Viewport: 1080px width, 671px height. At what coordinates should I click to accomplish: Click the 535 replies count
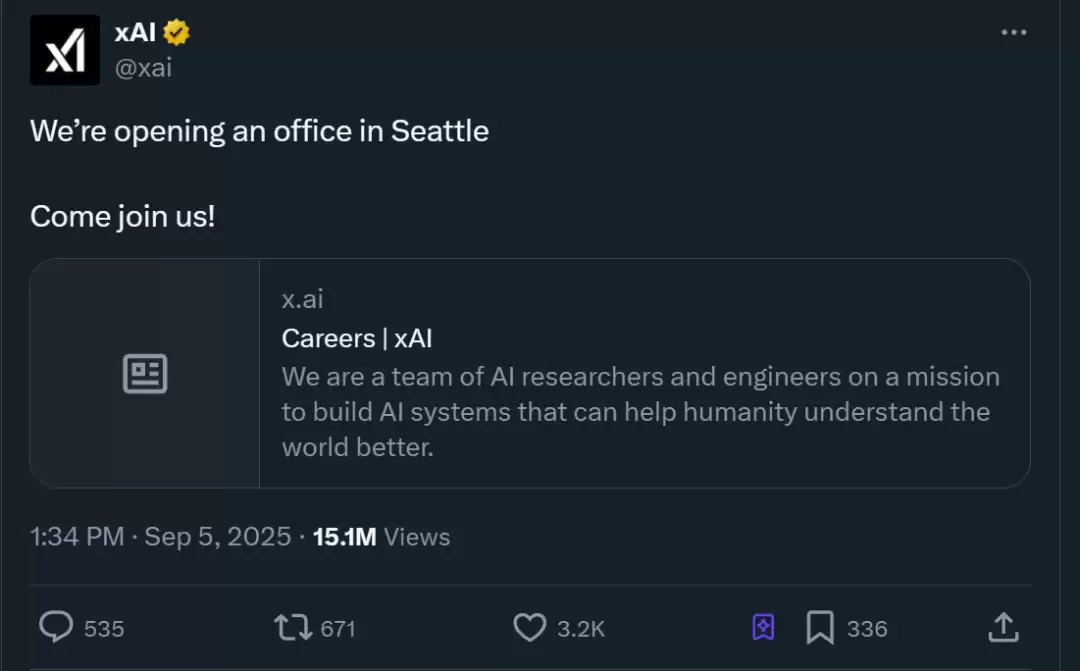click(x=104, y=628)
